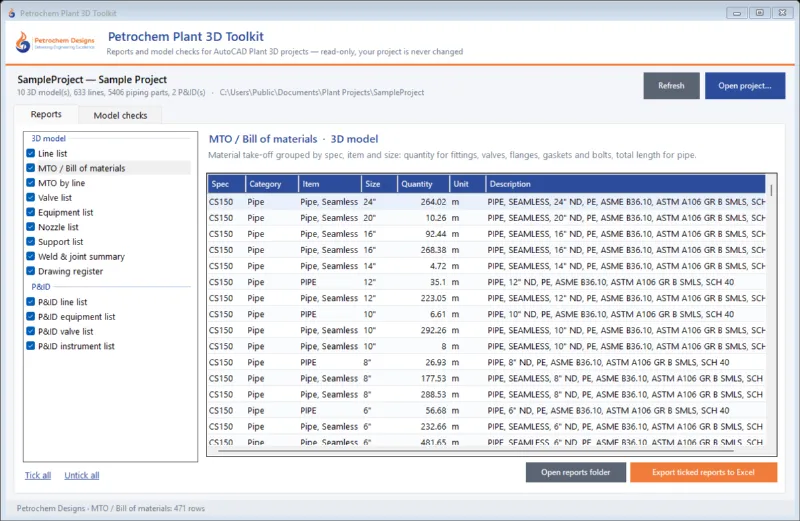Select the P&ID line list label

point(63,303)
